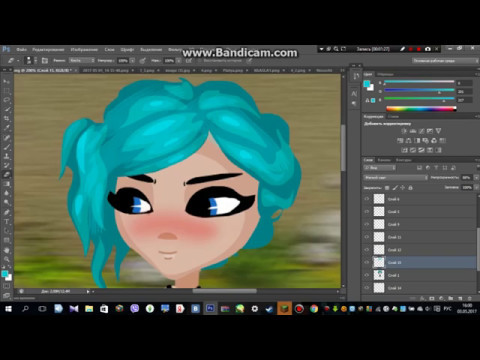Add a Hue/Saturation adjustment

(x=400, y=141)
